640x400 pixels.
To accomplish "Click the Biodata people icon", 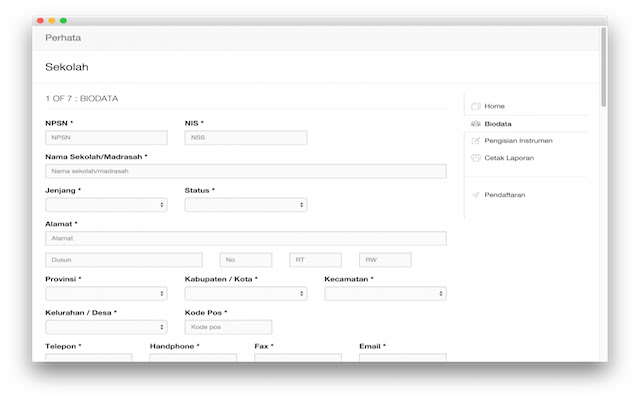I will click(476, 124).
